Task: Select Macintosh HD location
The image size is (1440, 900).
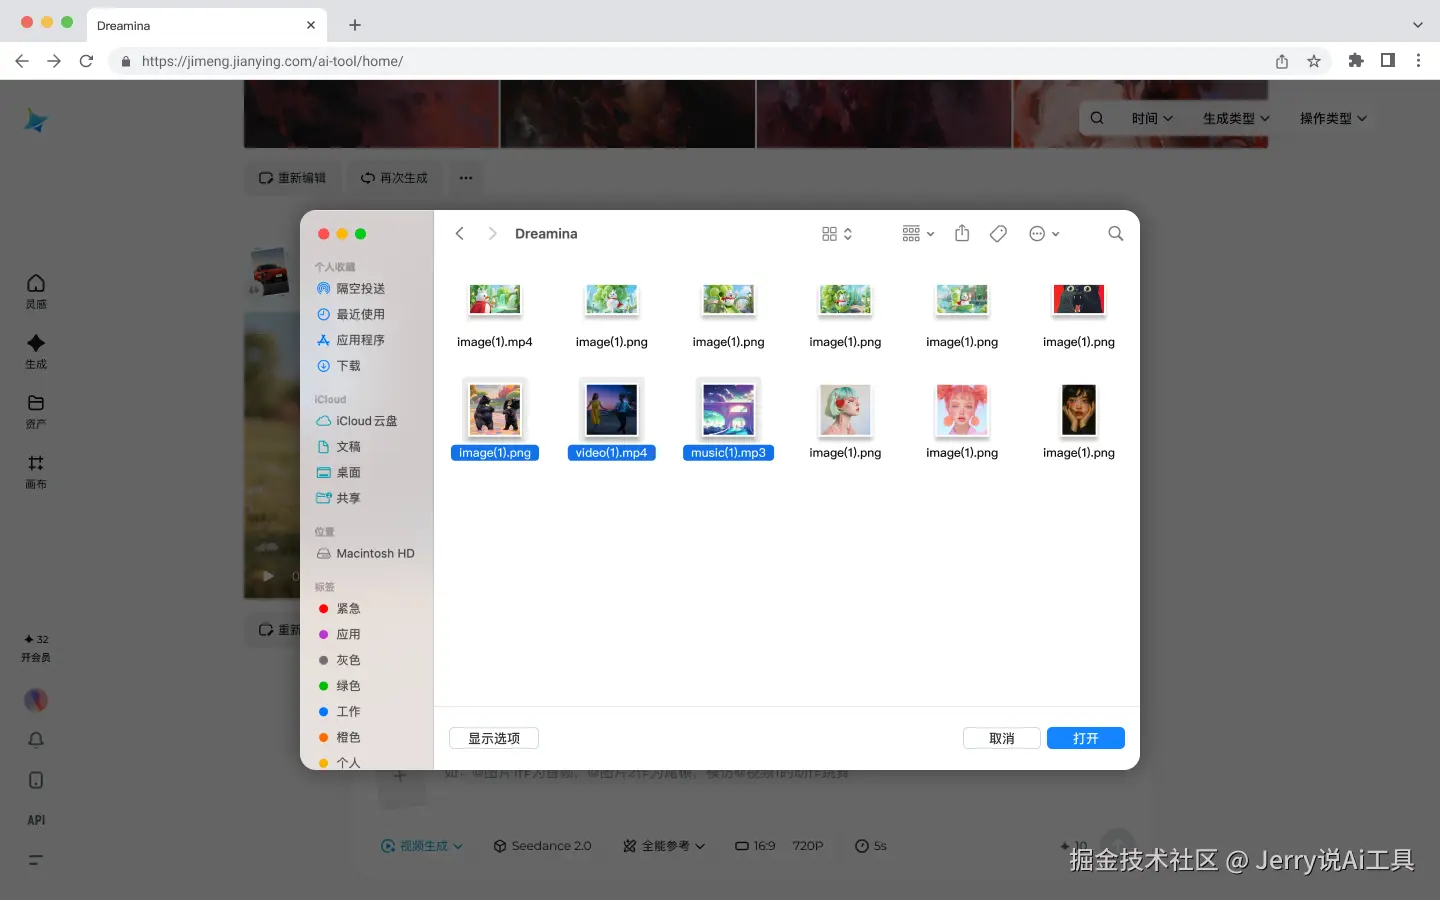Action: pyautogui.click(x=366, y=553)
